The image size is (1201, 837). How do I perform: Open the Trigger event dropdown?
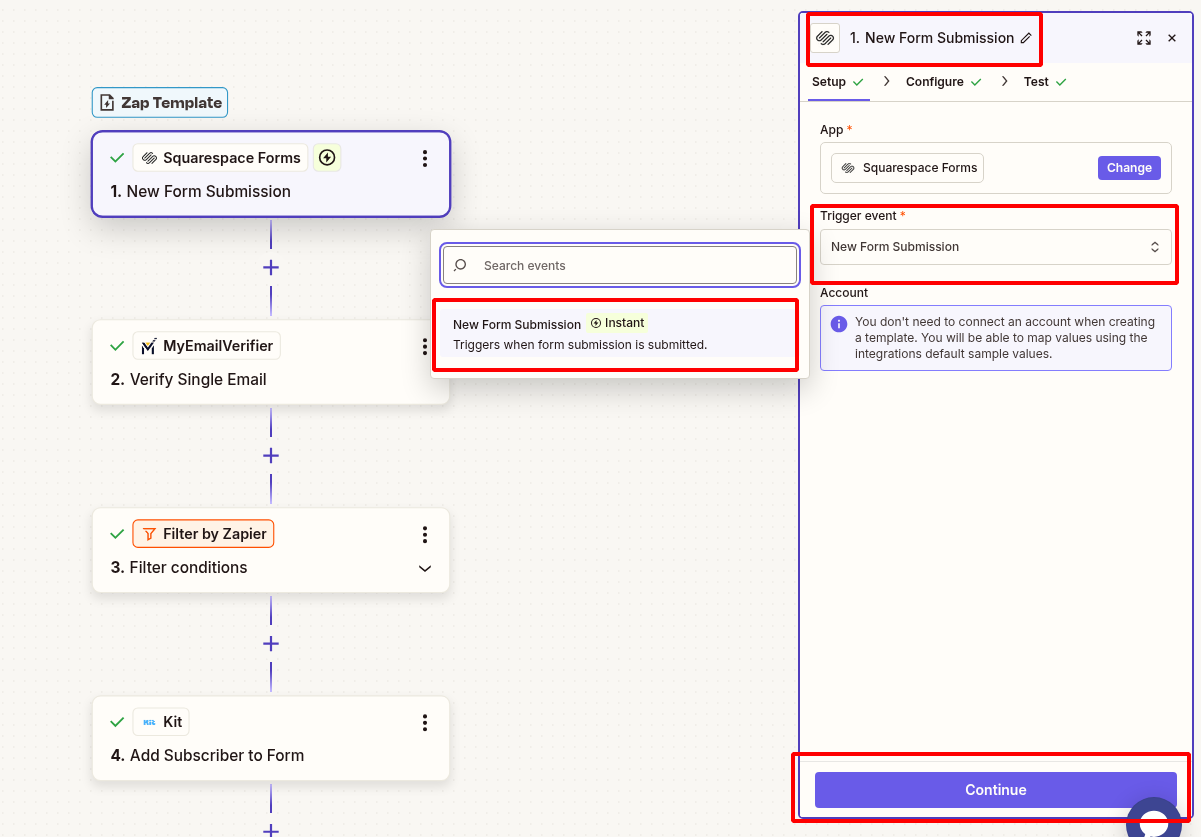pyautogui.click(x=995, y=246)
